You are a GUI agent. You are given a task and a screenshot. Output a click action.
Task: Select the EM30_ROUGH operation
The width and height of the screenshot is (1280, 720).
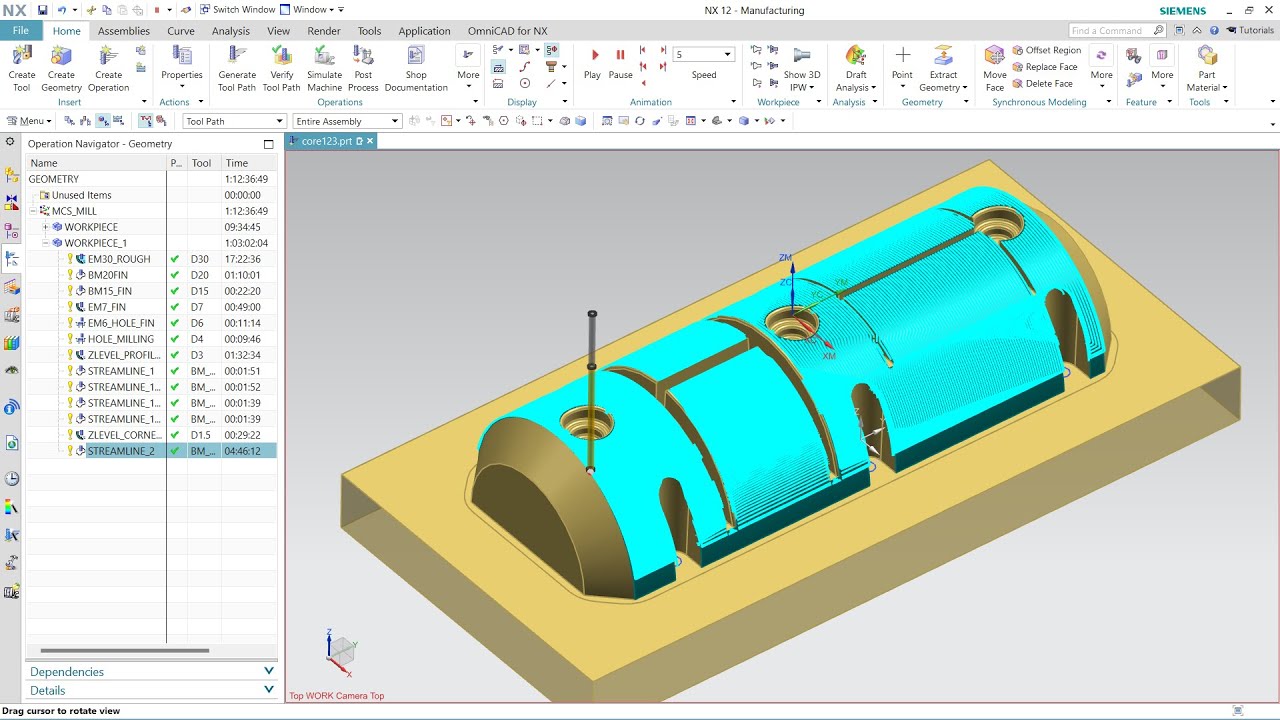119,259
